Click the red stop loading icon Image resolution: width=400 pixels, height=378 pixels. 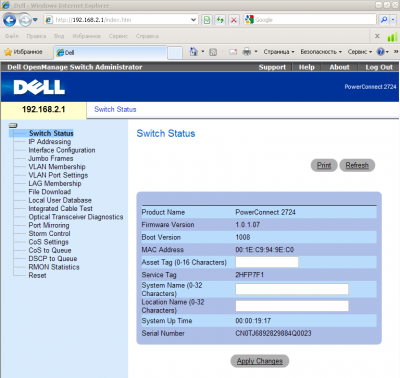234,20
